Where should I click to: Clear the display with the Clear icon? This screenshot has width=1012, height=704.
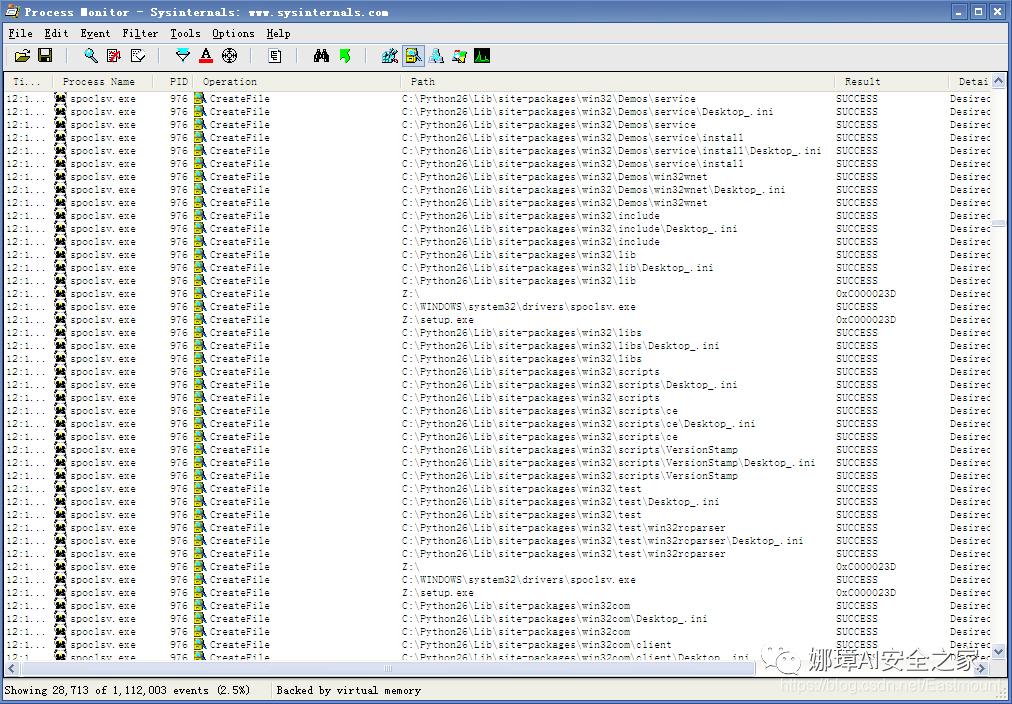click(137, 56)
